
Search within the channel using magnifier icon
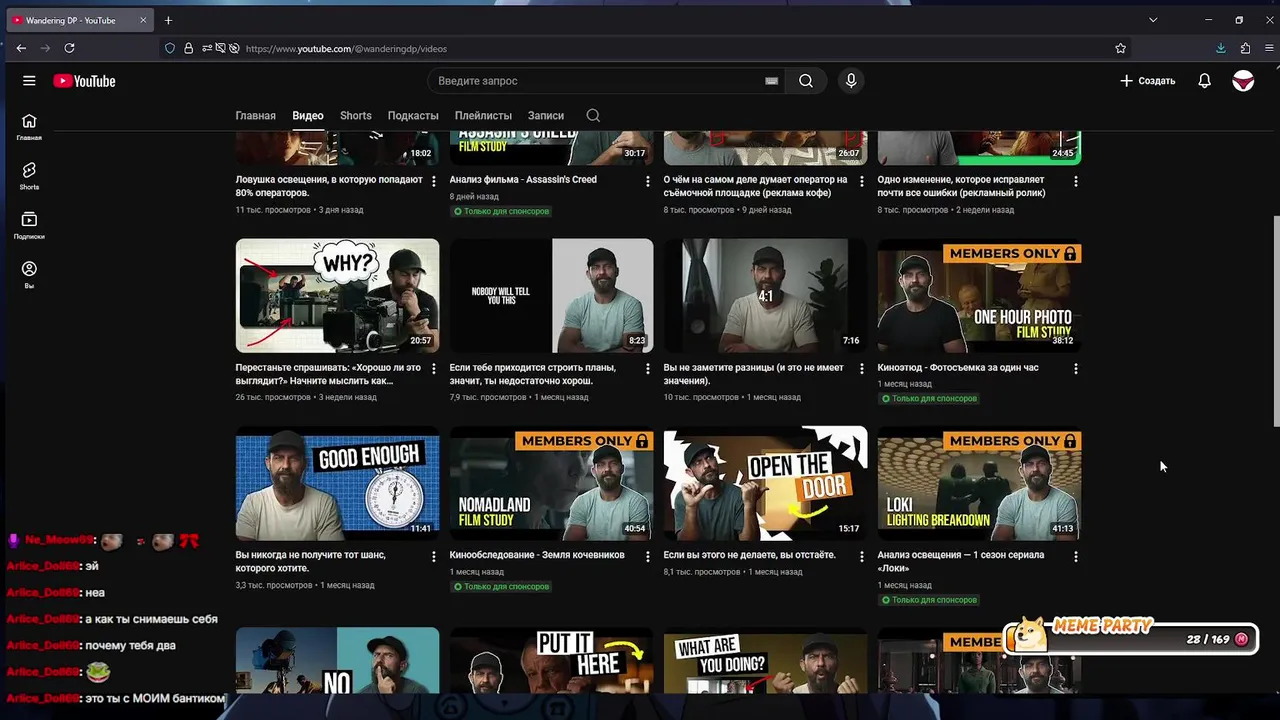(593, 116)
